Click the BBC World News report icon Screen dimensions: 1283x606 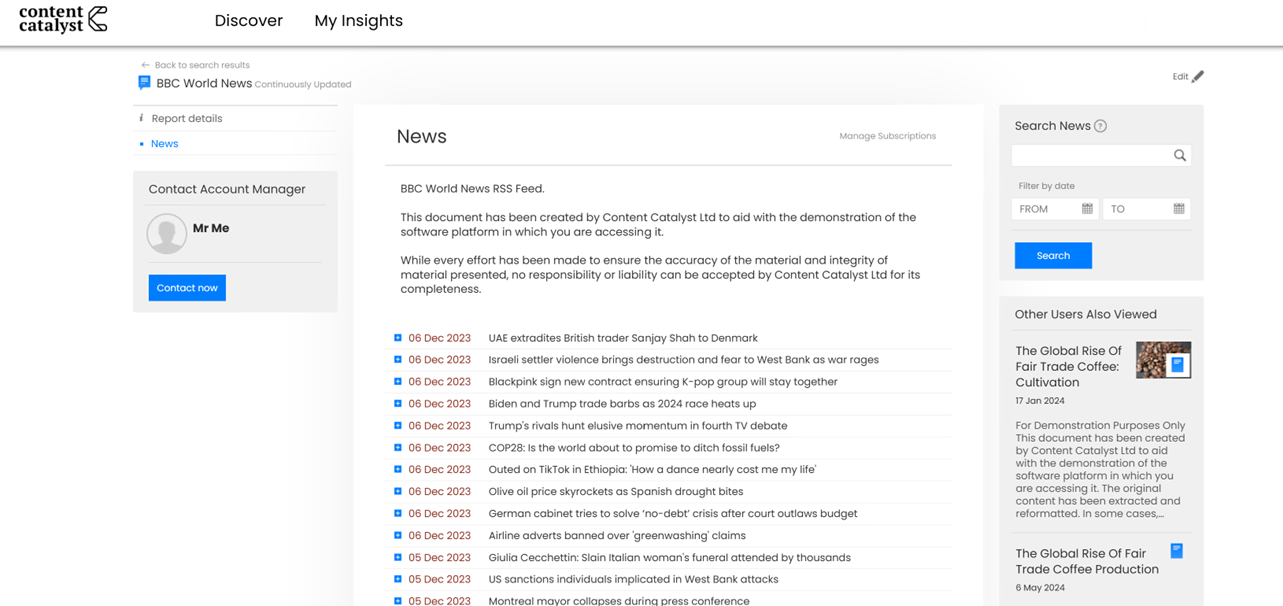coord(144,83)
